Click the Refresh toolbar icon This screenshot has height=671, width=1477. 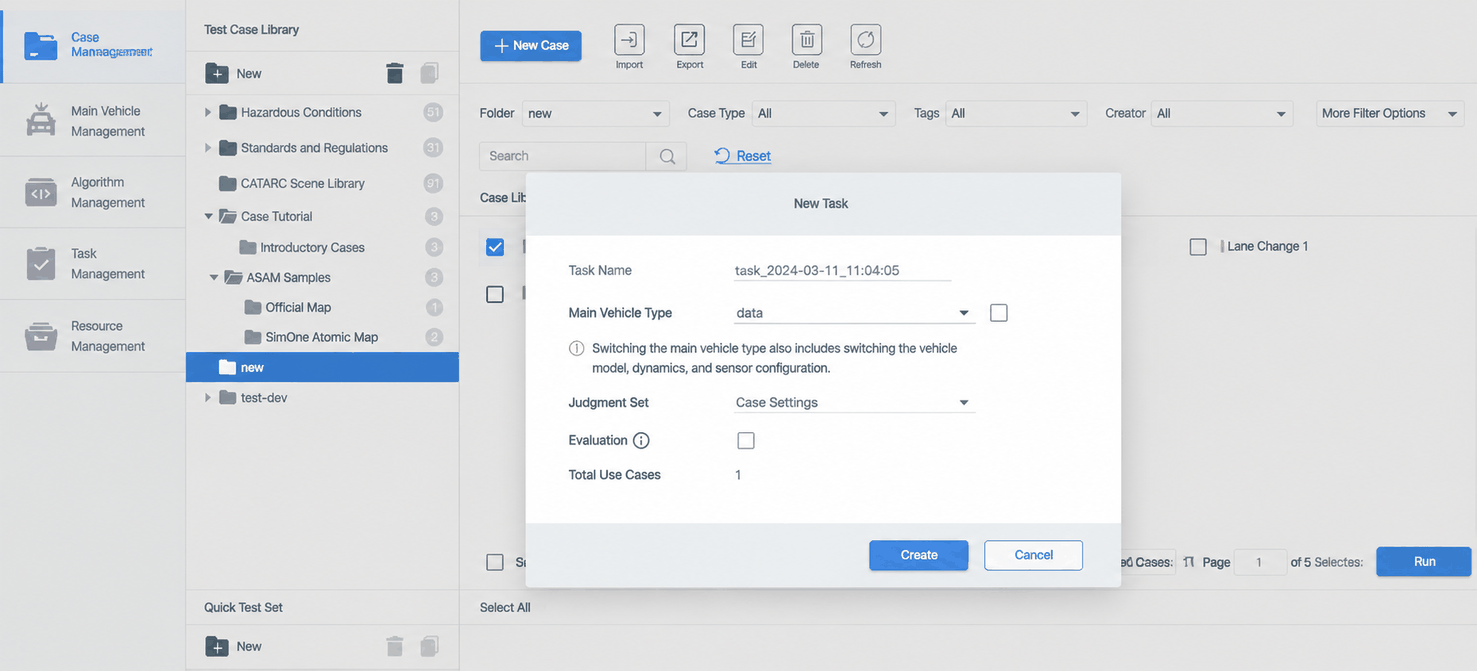coord(865,40)
